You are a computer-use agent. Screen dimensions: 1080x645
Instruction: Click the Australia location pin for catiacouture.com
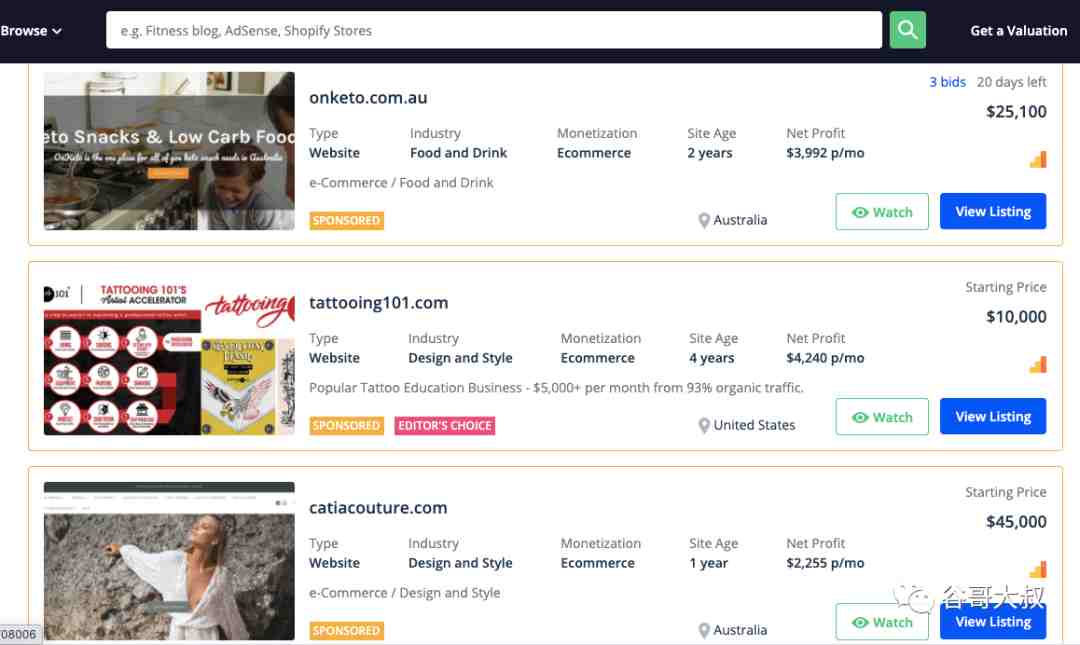click(704, 631)
